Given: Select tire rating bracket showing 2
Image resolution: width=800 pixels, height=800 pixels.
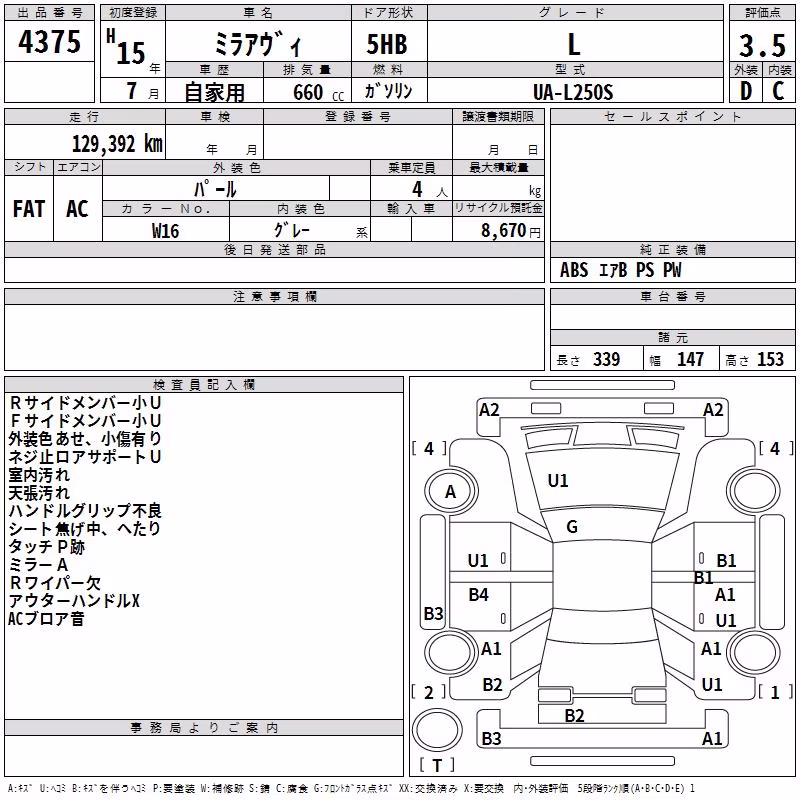Looking at the screenshot, I should click(x=429, y=692).
